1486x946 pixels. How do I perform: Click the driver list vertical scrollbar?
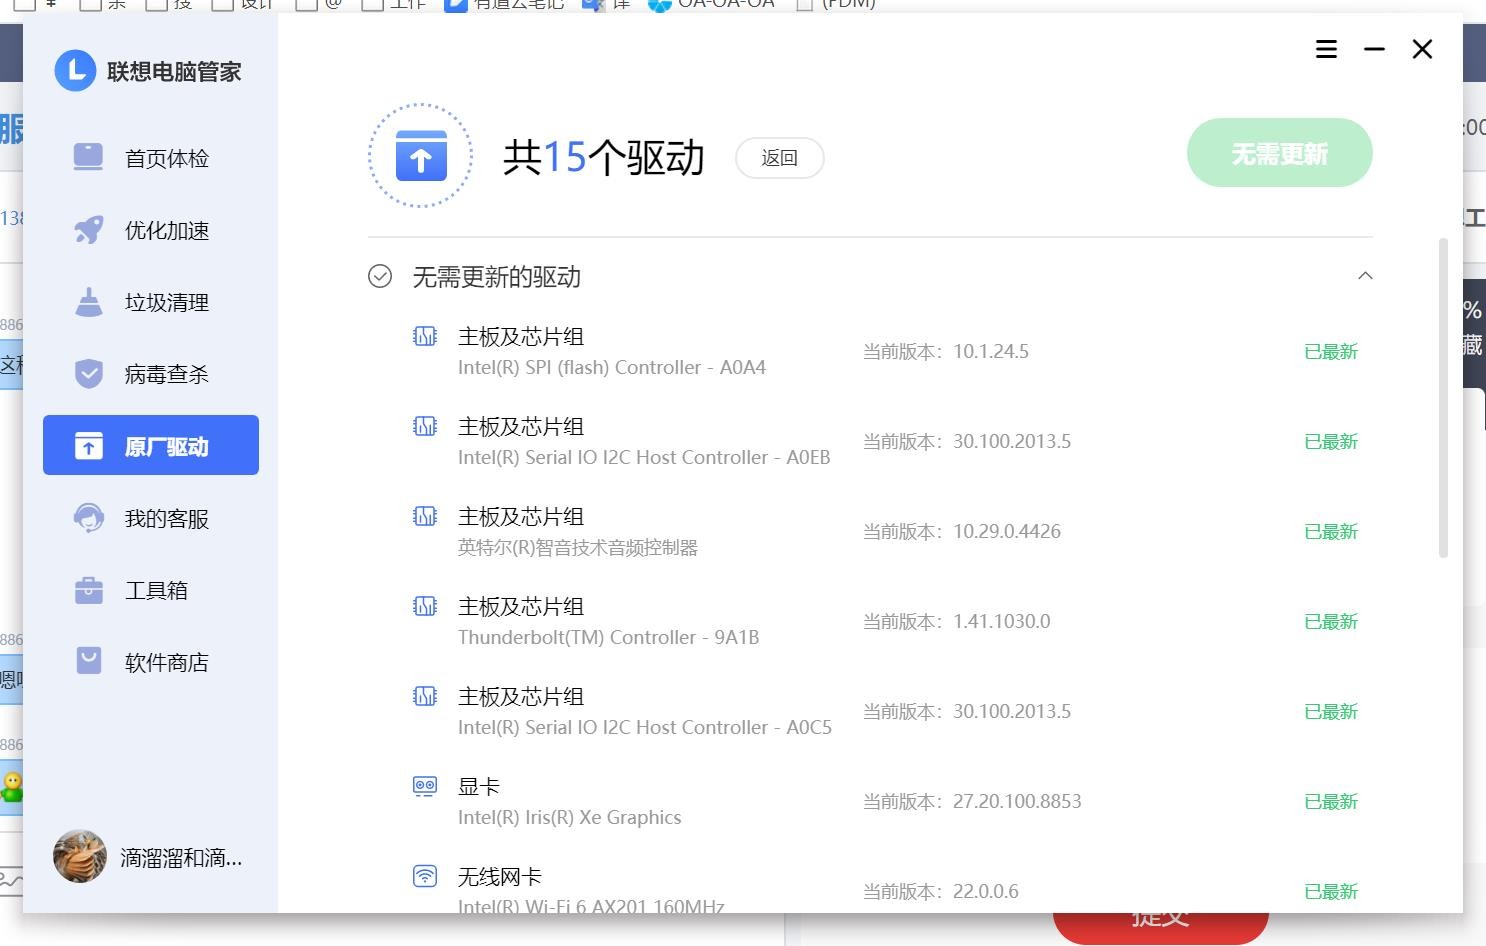click(1443, 398)
